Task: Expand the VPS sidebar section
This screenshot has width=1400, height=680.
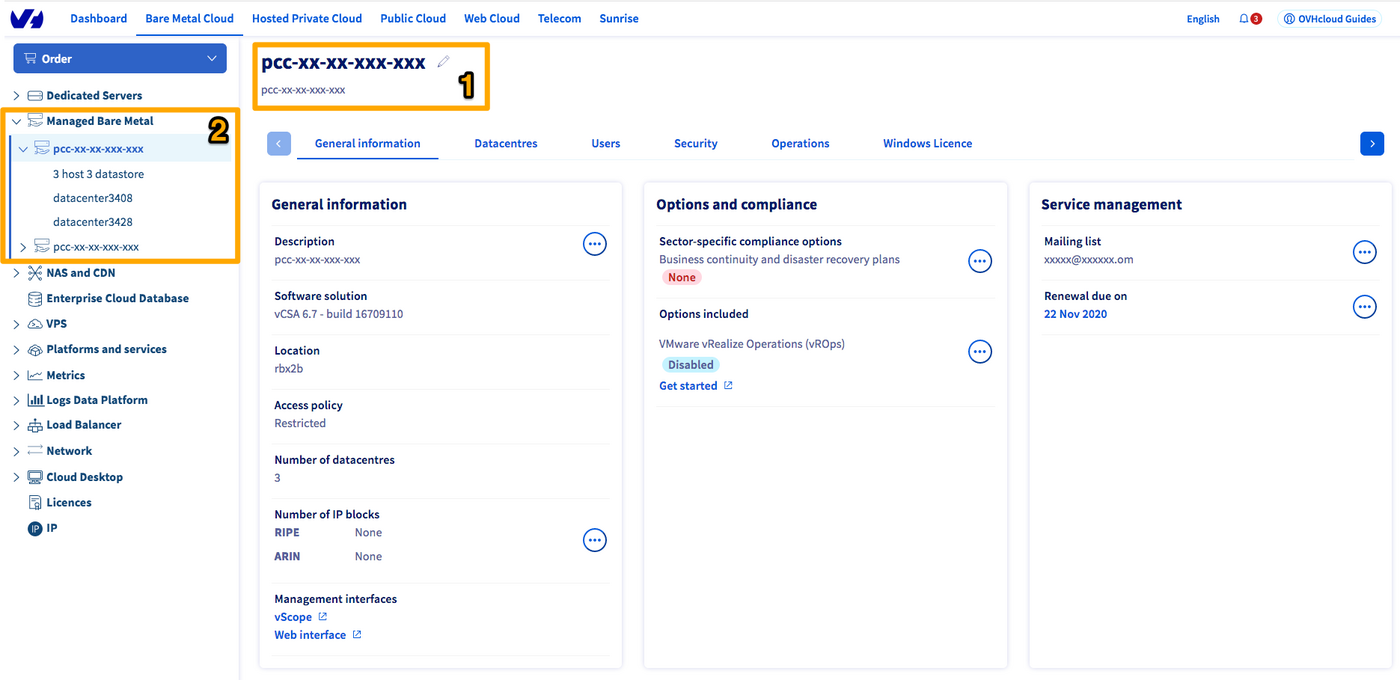Action: [x=16, y=324]
